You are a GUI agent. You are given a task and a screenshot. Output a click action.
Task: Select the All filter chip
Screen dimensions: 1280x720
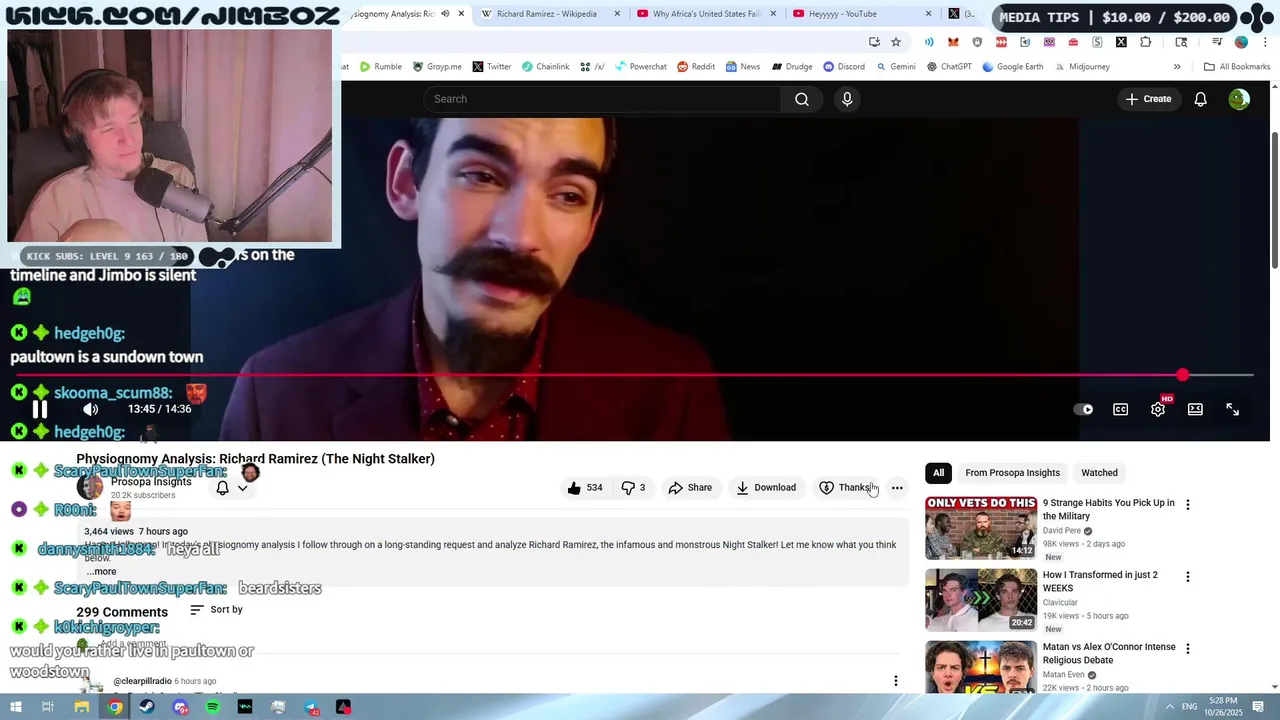(x=938, y=473)
